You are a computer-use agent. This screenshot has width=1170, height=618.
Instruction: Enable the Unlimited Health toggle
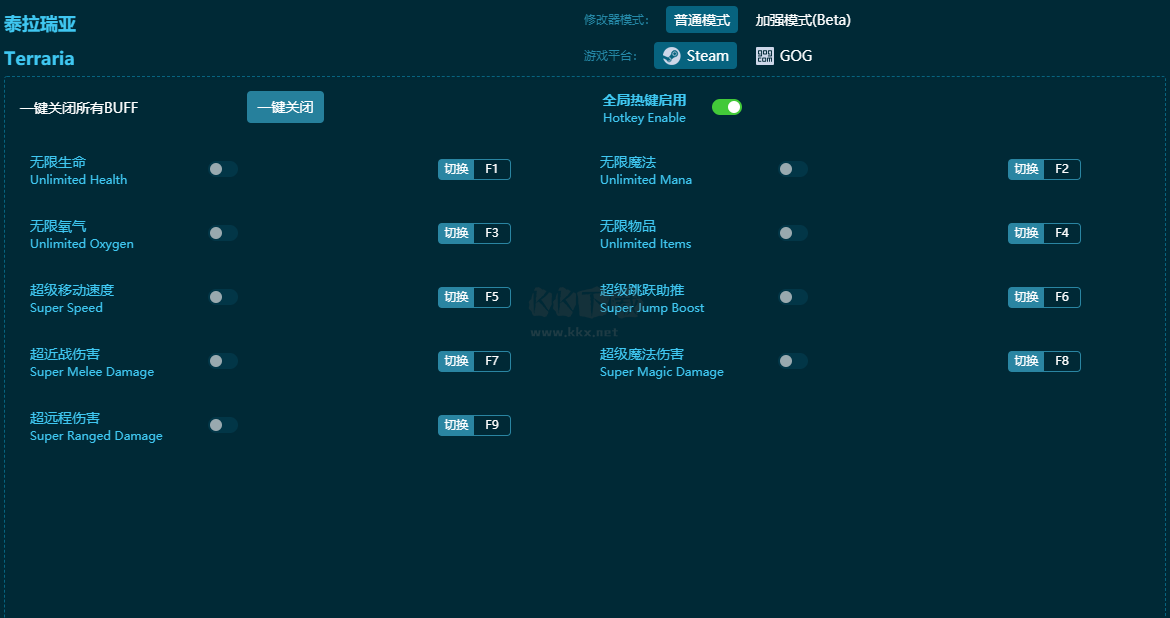pos(223,169)
